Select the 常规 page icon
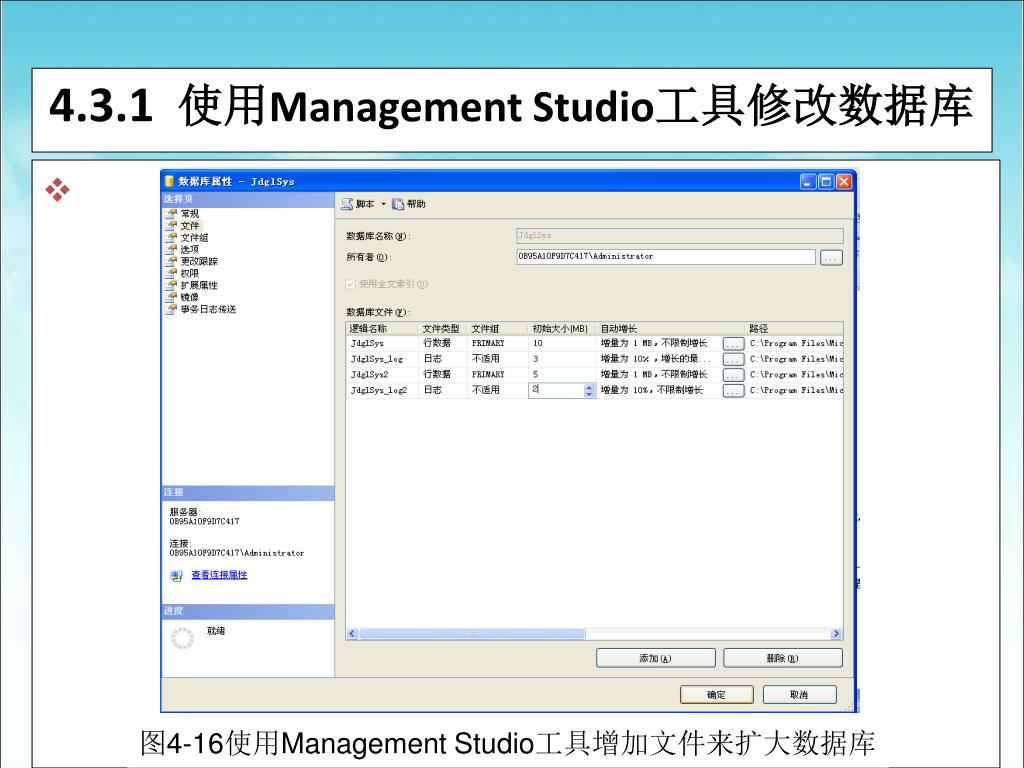The image size is (1024, 768). pos(171,214)
